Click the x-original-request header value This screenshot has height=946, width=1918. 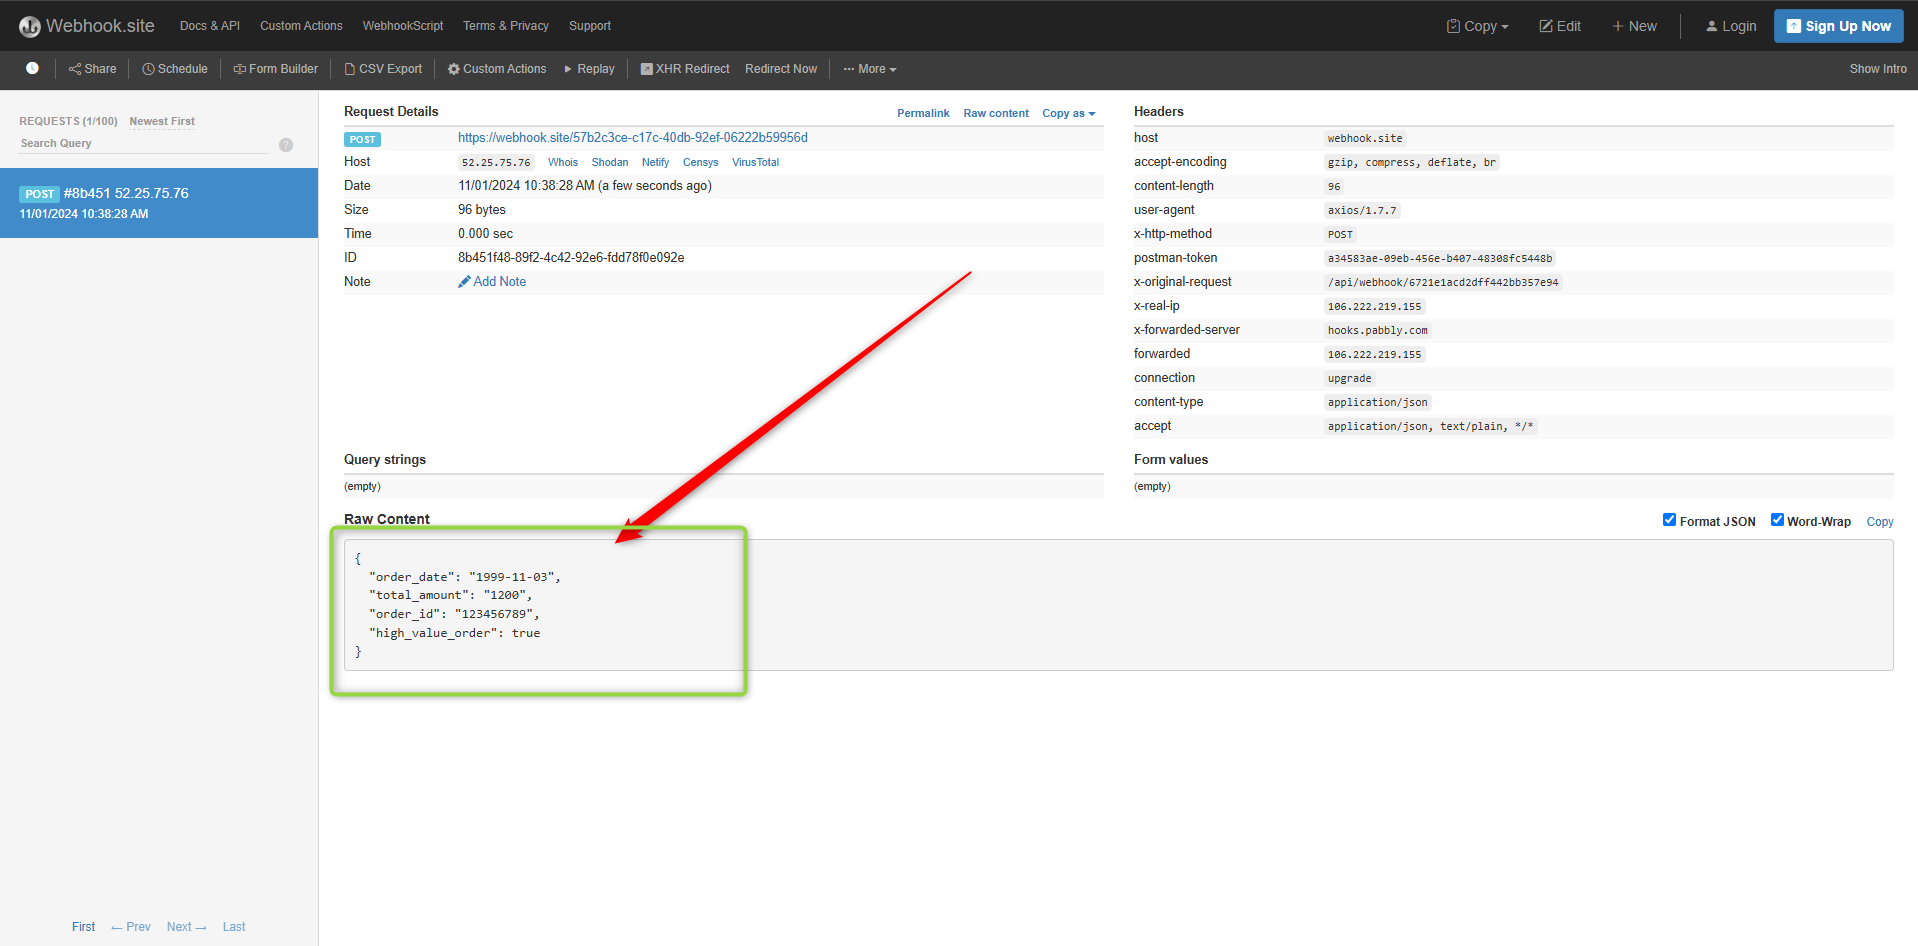pos(1443,282)
